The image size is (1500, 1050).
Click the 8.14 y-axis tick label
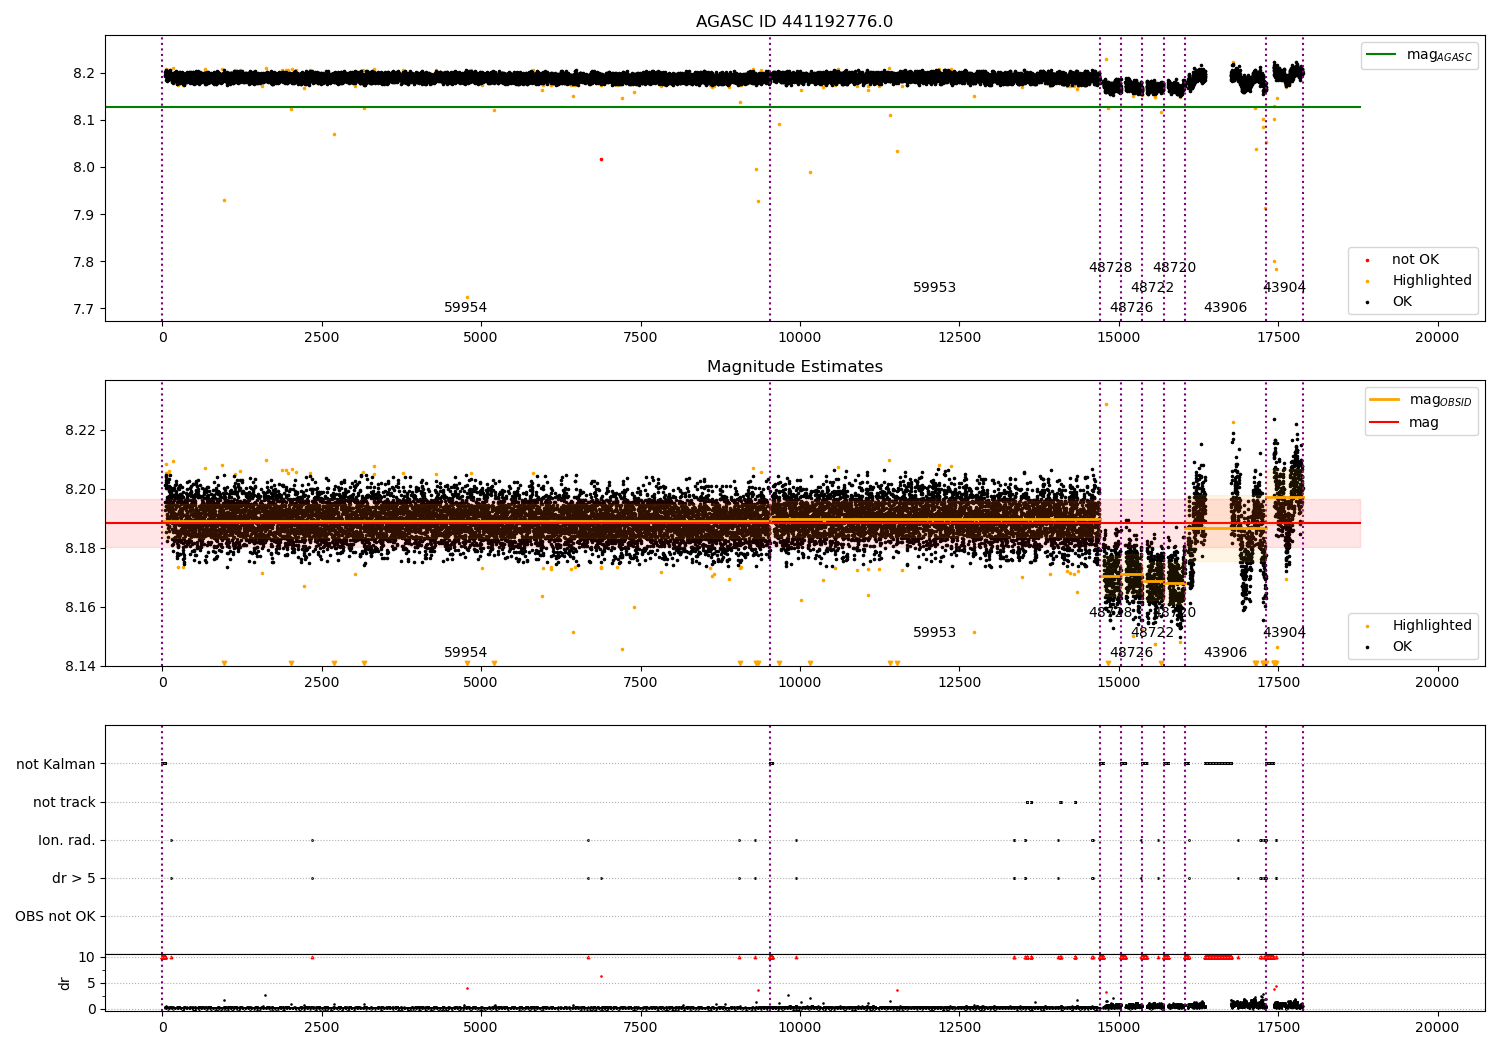tap(80, 667)
